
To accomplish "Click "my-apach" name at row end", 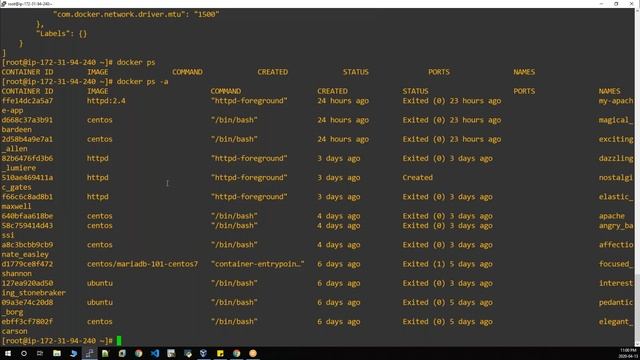I will click(616, 101).
